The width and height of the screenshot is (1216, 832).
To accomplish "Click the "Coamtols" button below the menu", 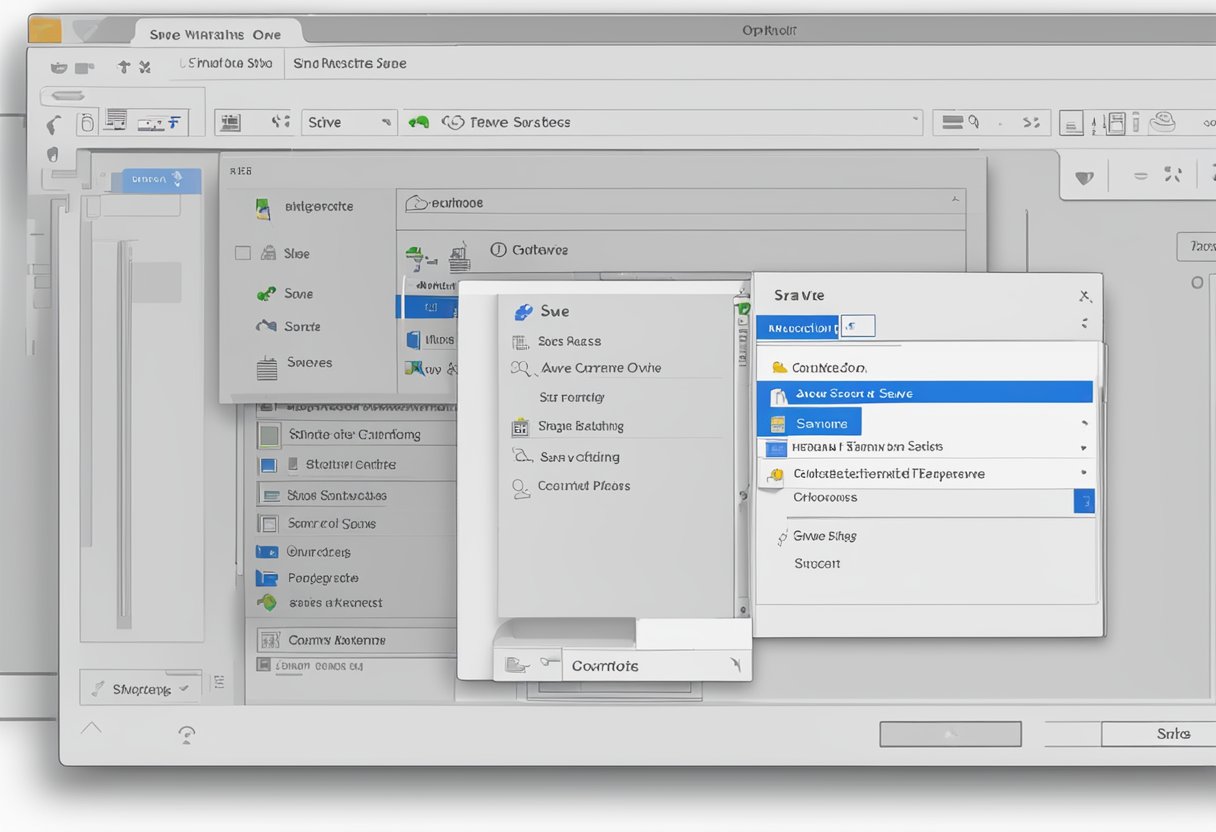I will 604,666.
